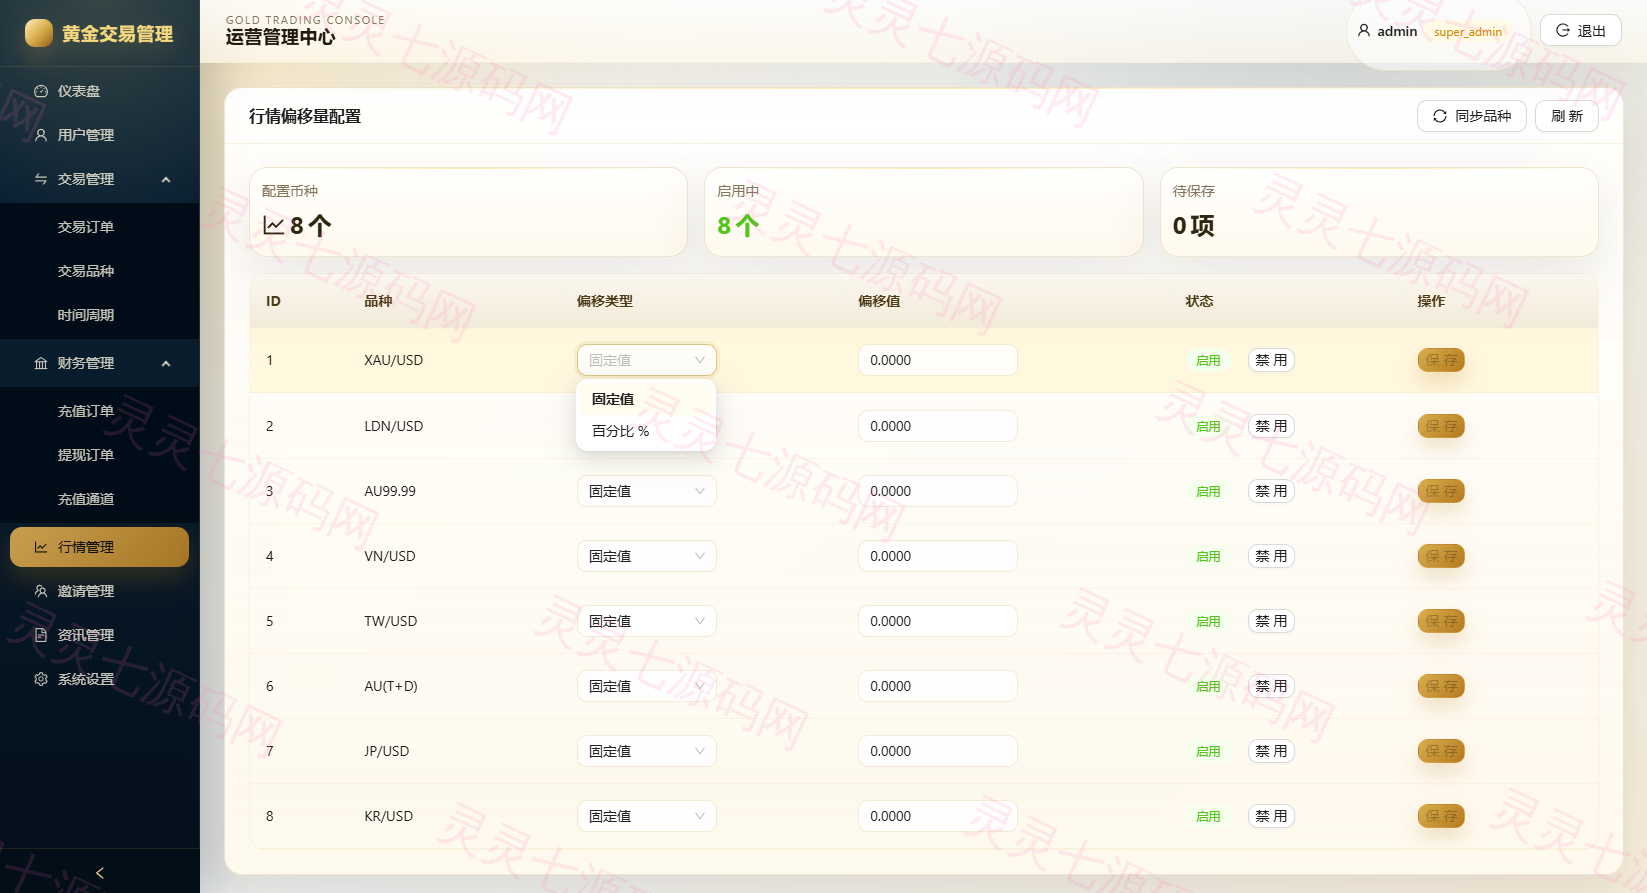Open 系统设置 gear icon
Viewport: 1647px width, 893px height.
tap(41, 679)
